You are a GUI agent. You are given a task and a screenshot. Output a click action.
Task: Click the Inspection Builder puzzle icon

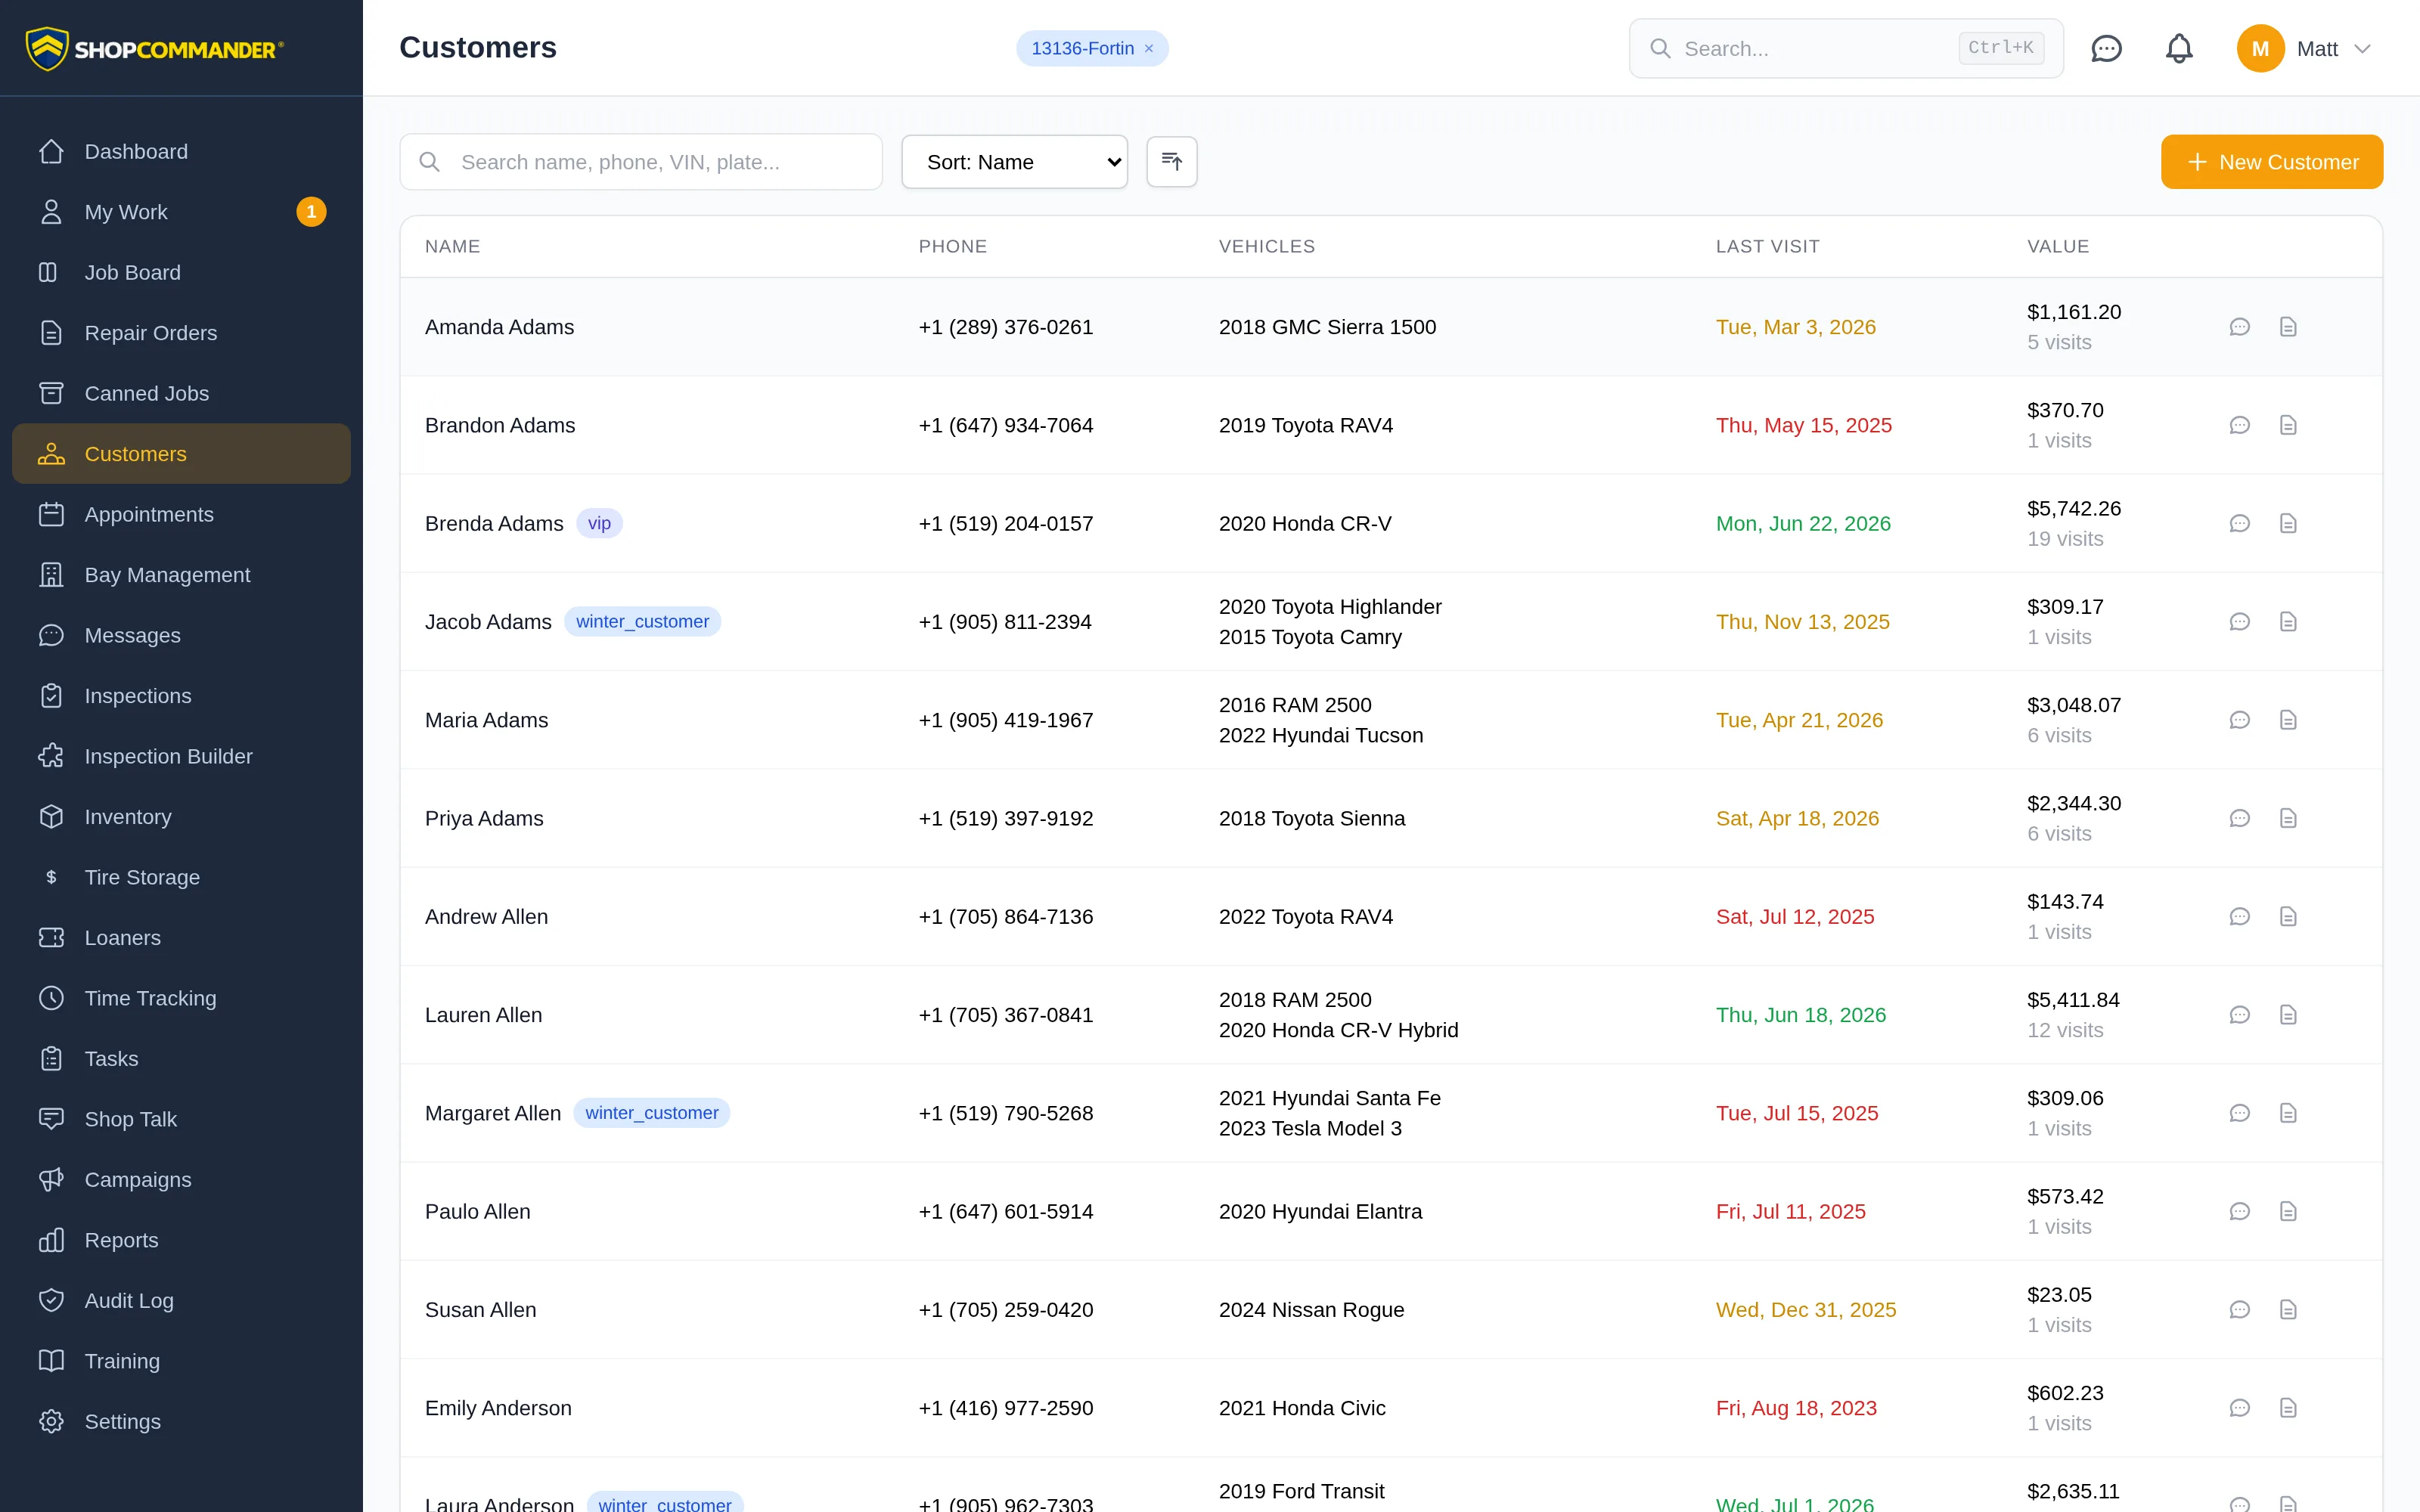click(51, 756)
